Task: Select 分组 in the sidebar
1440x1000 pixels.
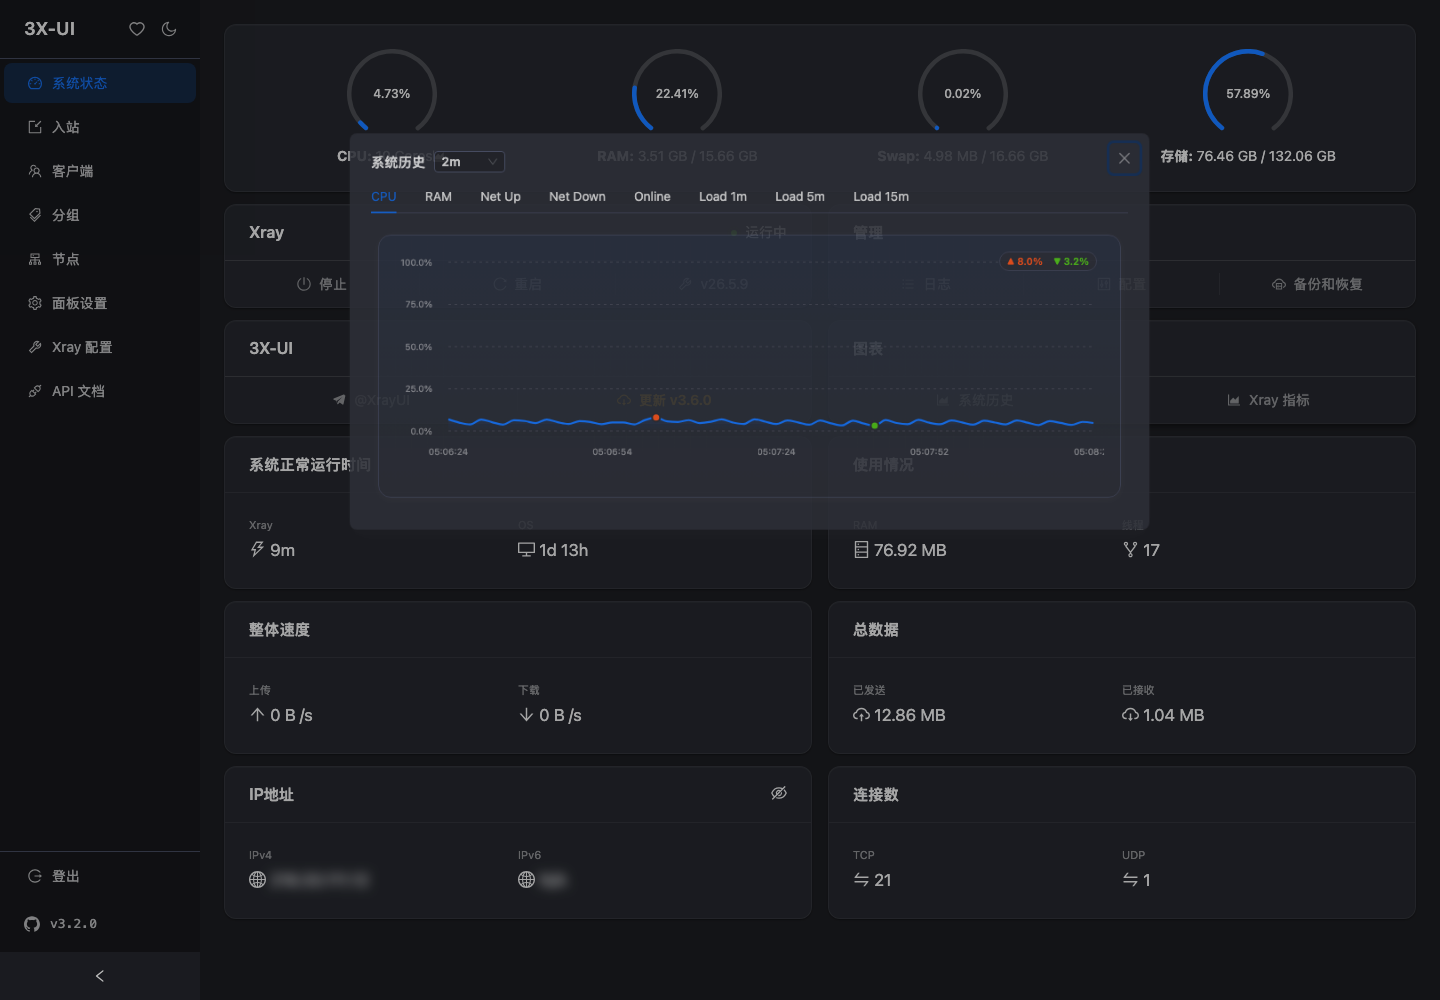Action: tap(100, 215)
